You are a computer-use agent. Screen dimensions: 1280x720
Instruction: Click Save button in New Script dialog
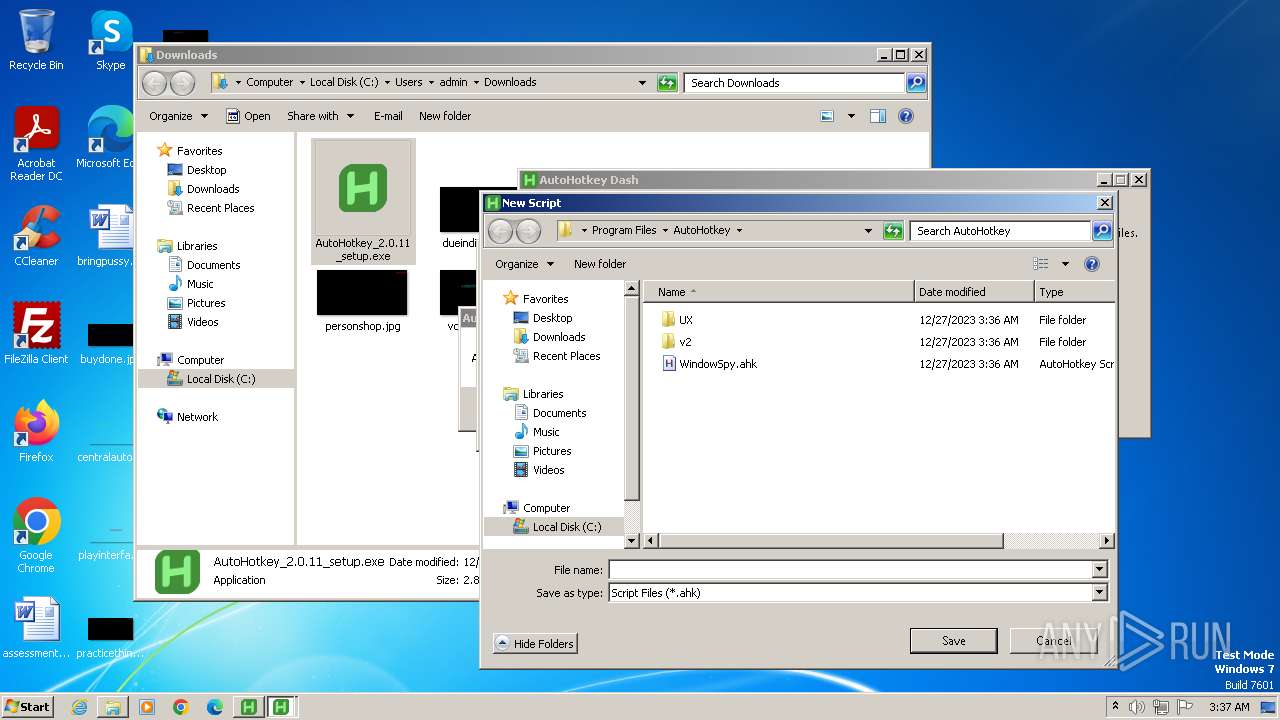953,641
